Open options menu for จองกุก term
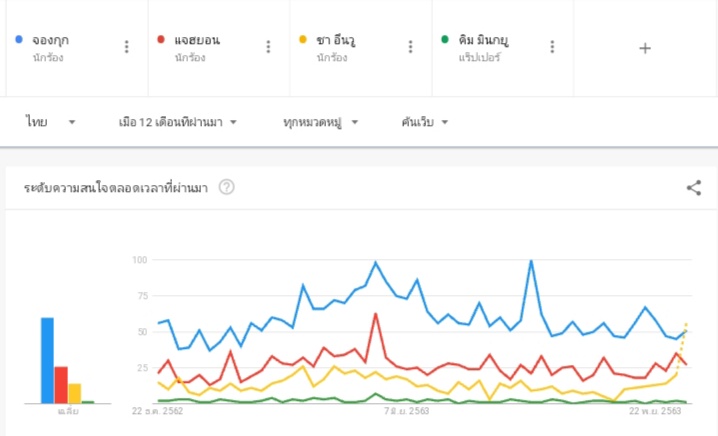The width and height of the screenshot is (718, 436). coord(127,47)
